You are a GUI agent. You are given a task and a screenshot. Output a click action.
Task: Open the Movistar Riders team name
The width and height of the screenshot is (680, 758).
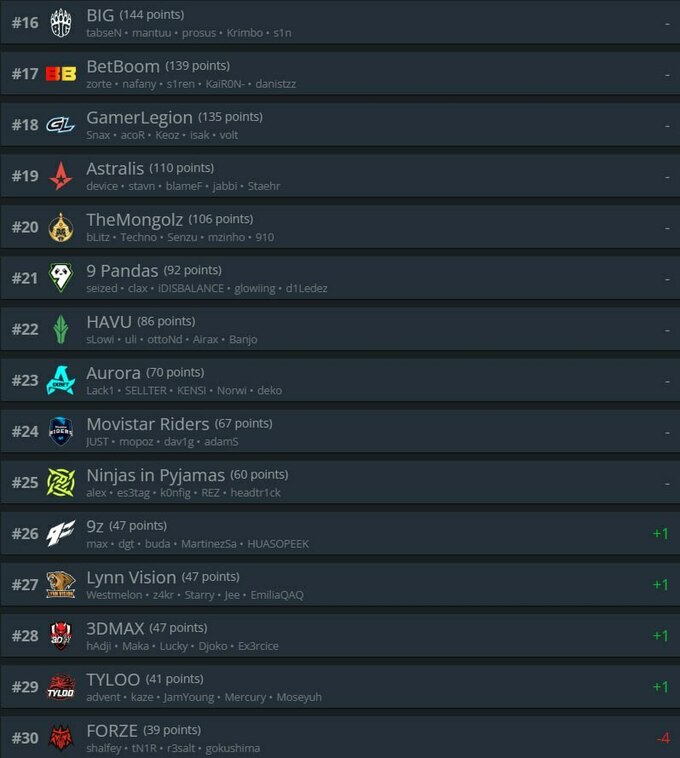[148, 424]
